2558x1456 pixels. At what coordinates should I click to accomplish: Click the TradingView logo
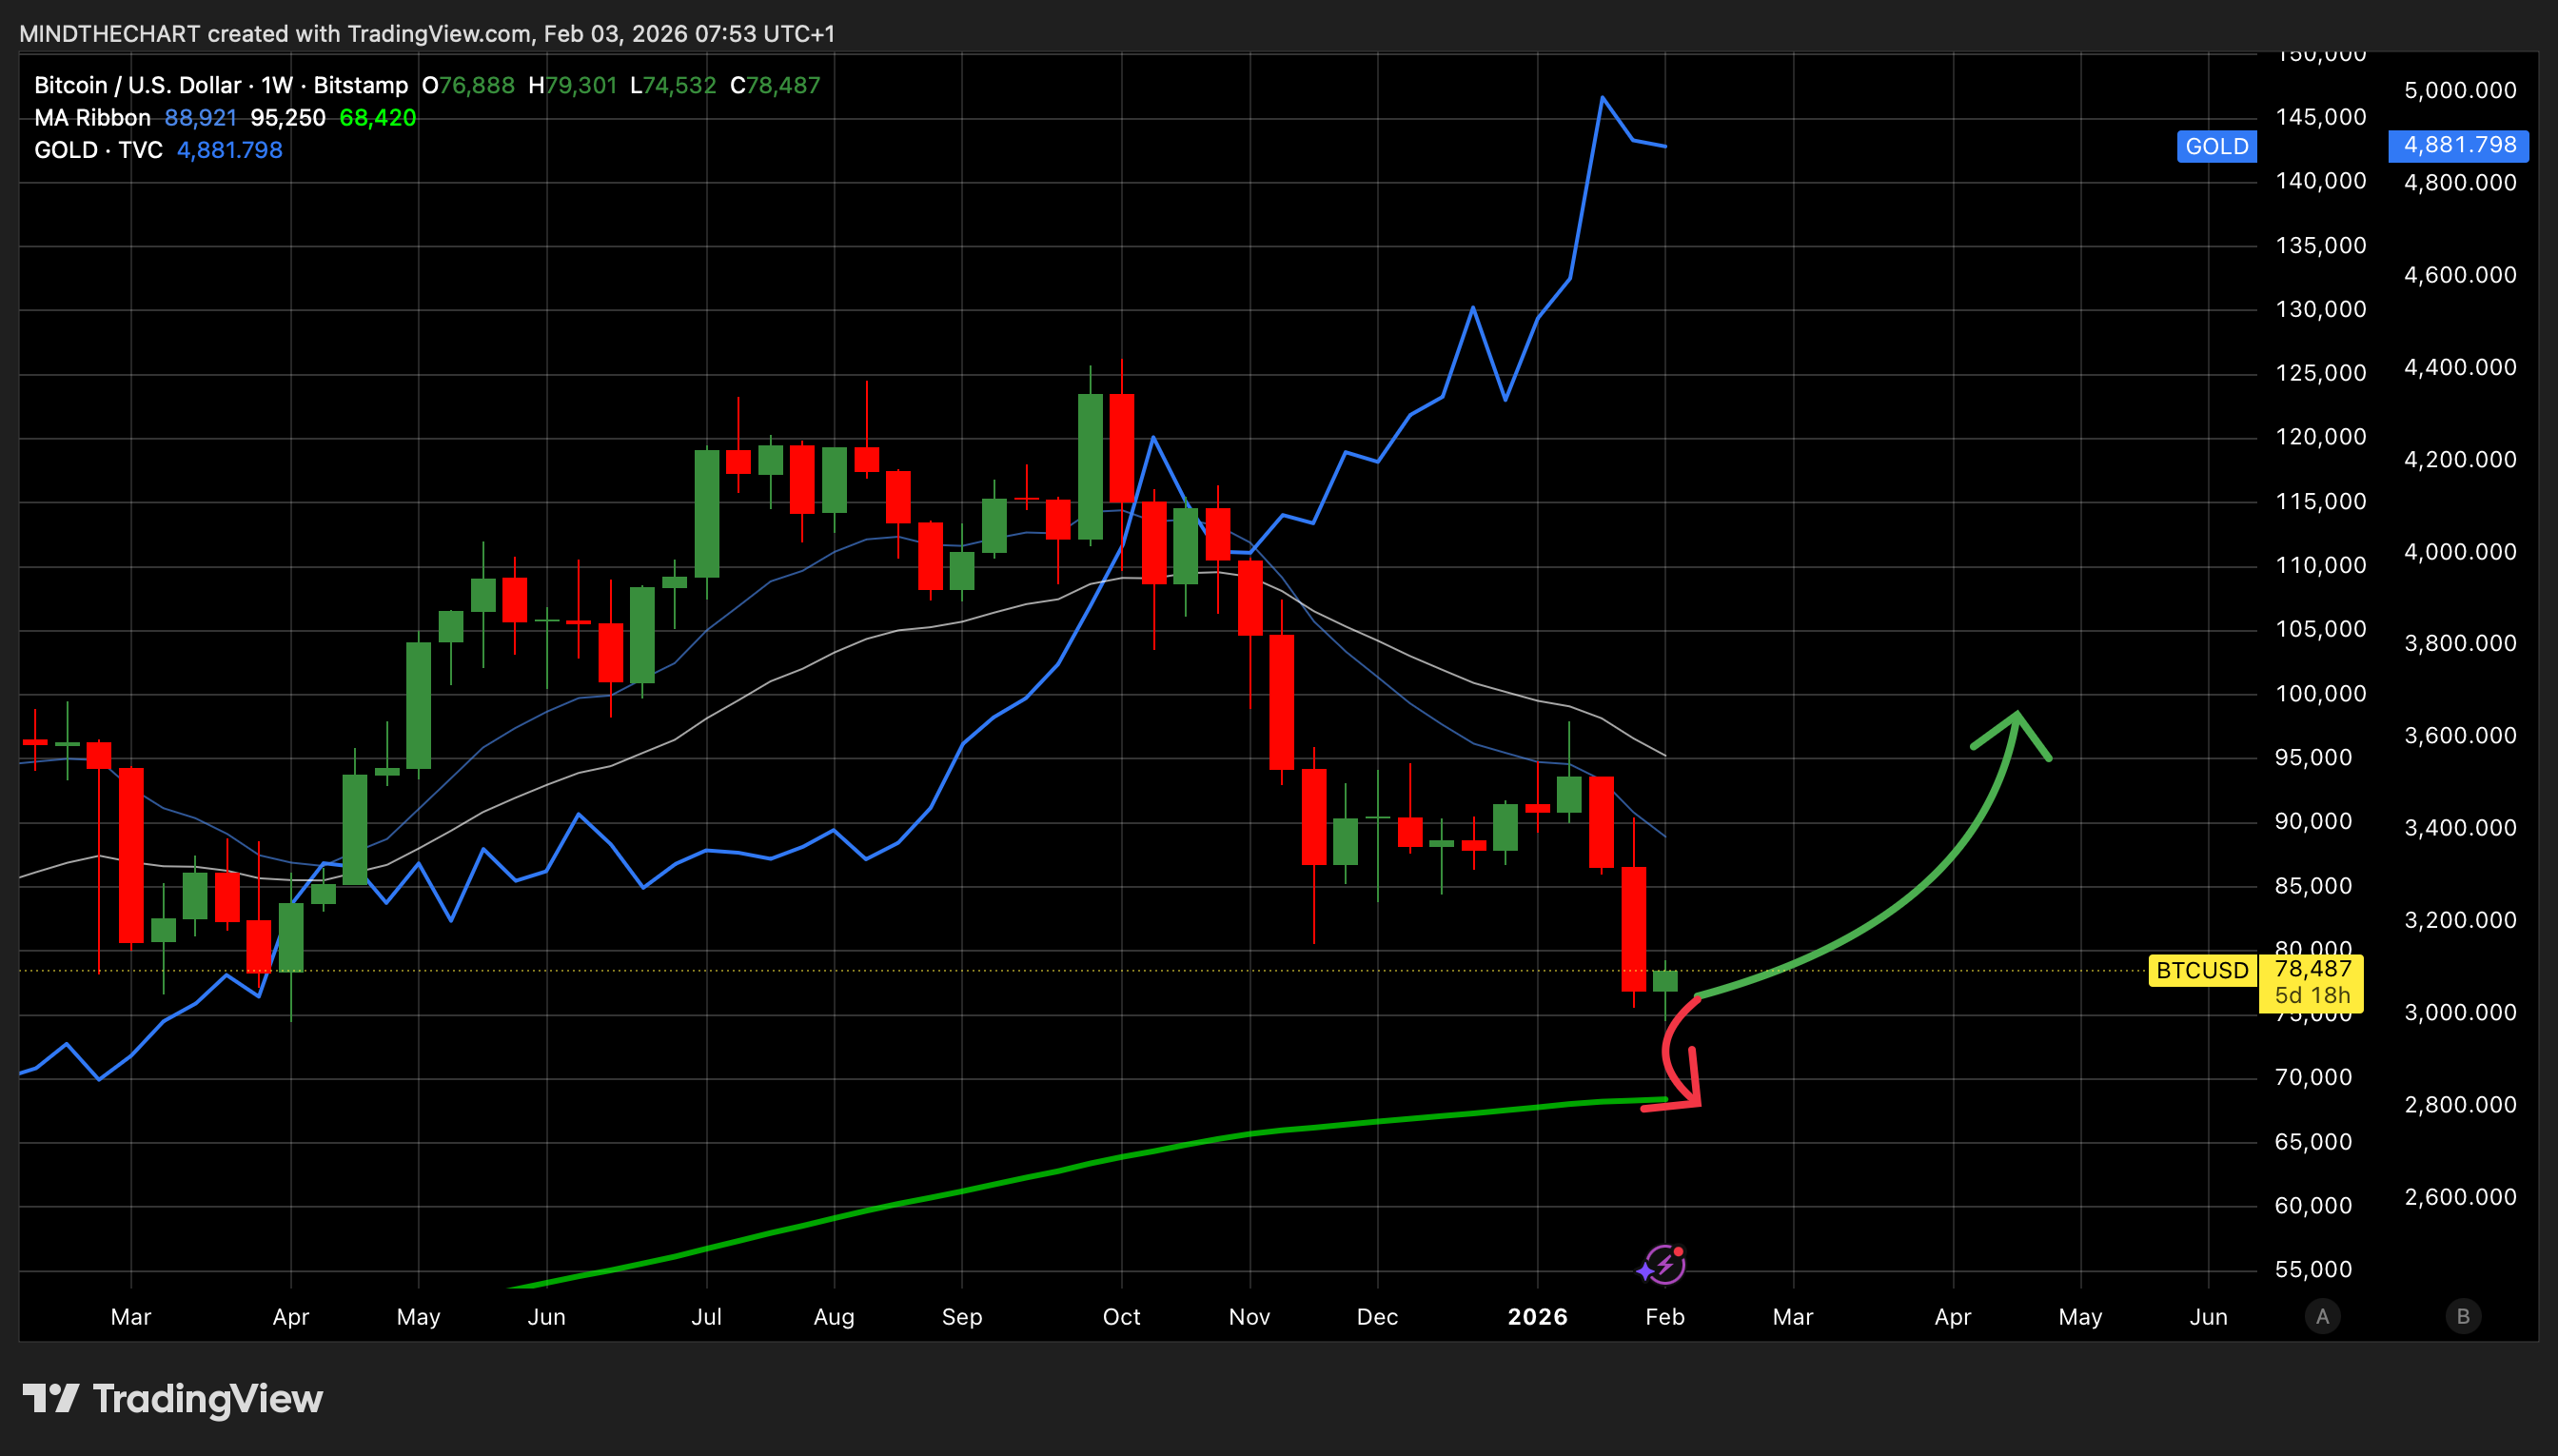(172, 1398)
